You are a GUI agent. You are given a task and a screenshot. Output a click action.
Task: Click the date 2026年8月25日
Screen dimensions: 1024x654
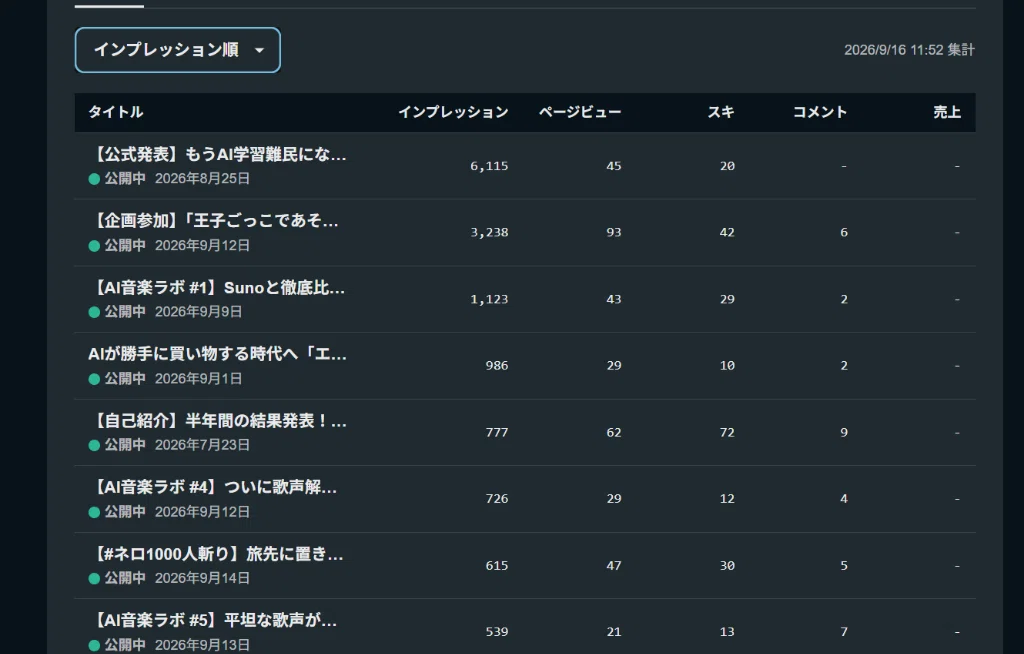click(x=202, y=179)
